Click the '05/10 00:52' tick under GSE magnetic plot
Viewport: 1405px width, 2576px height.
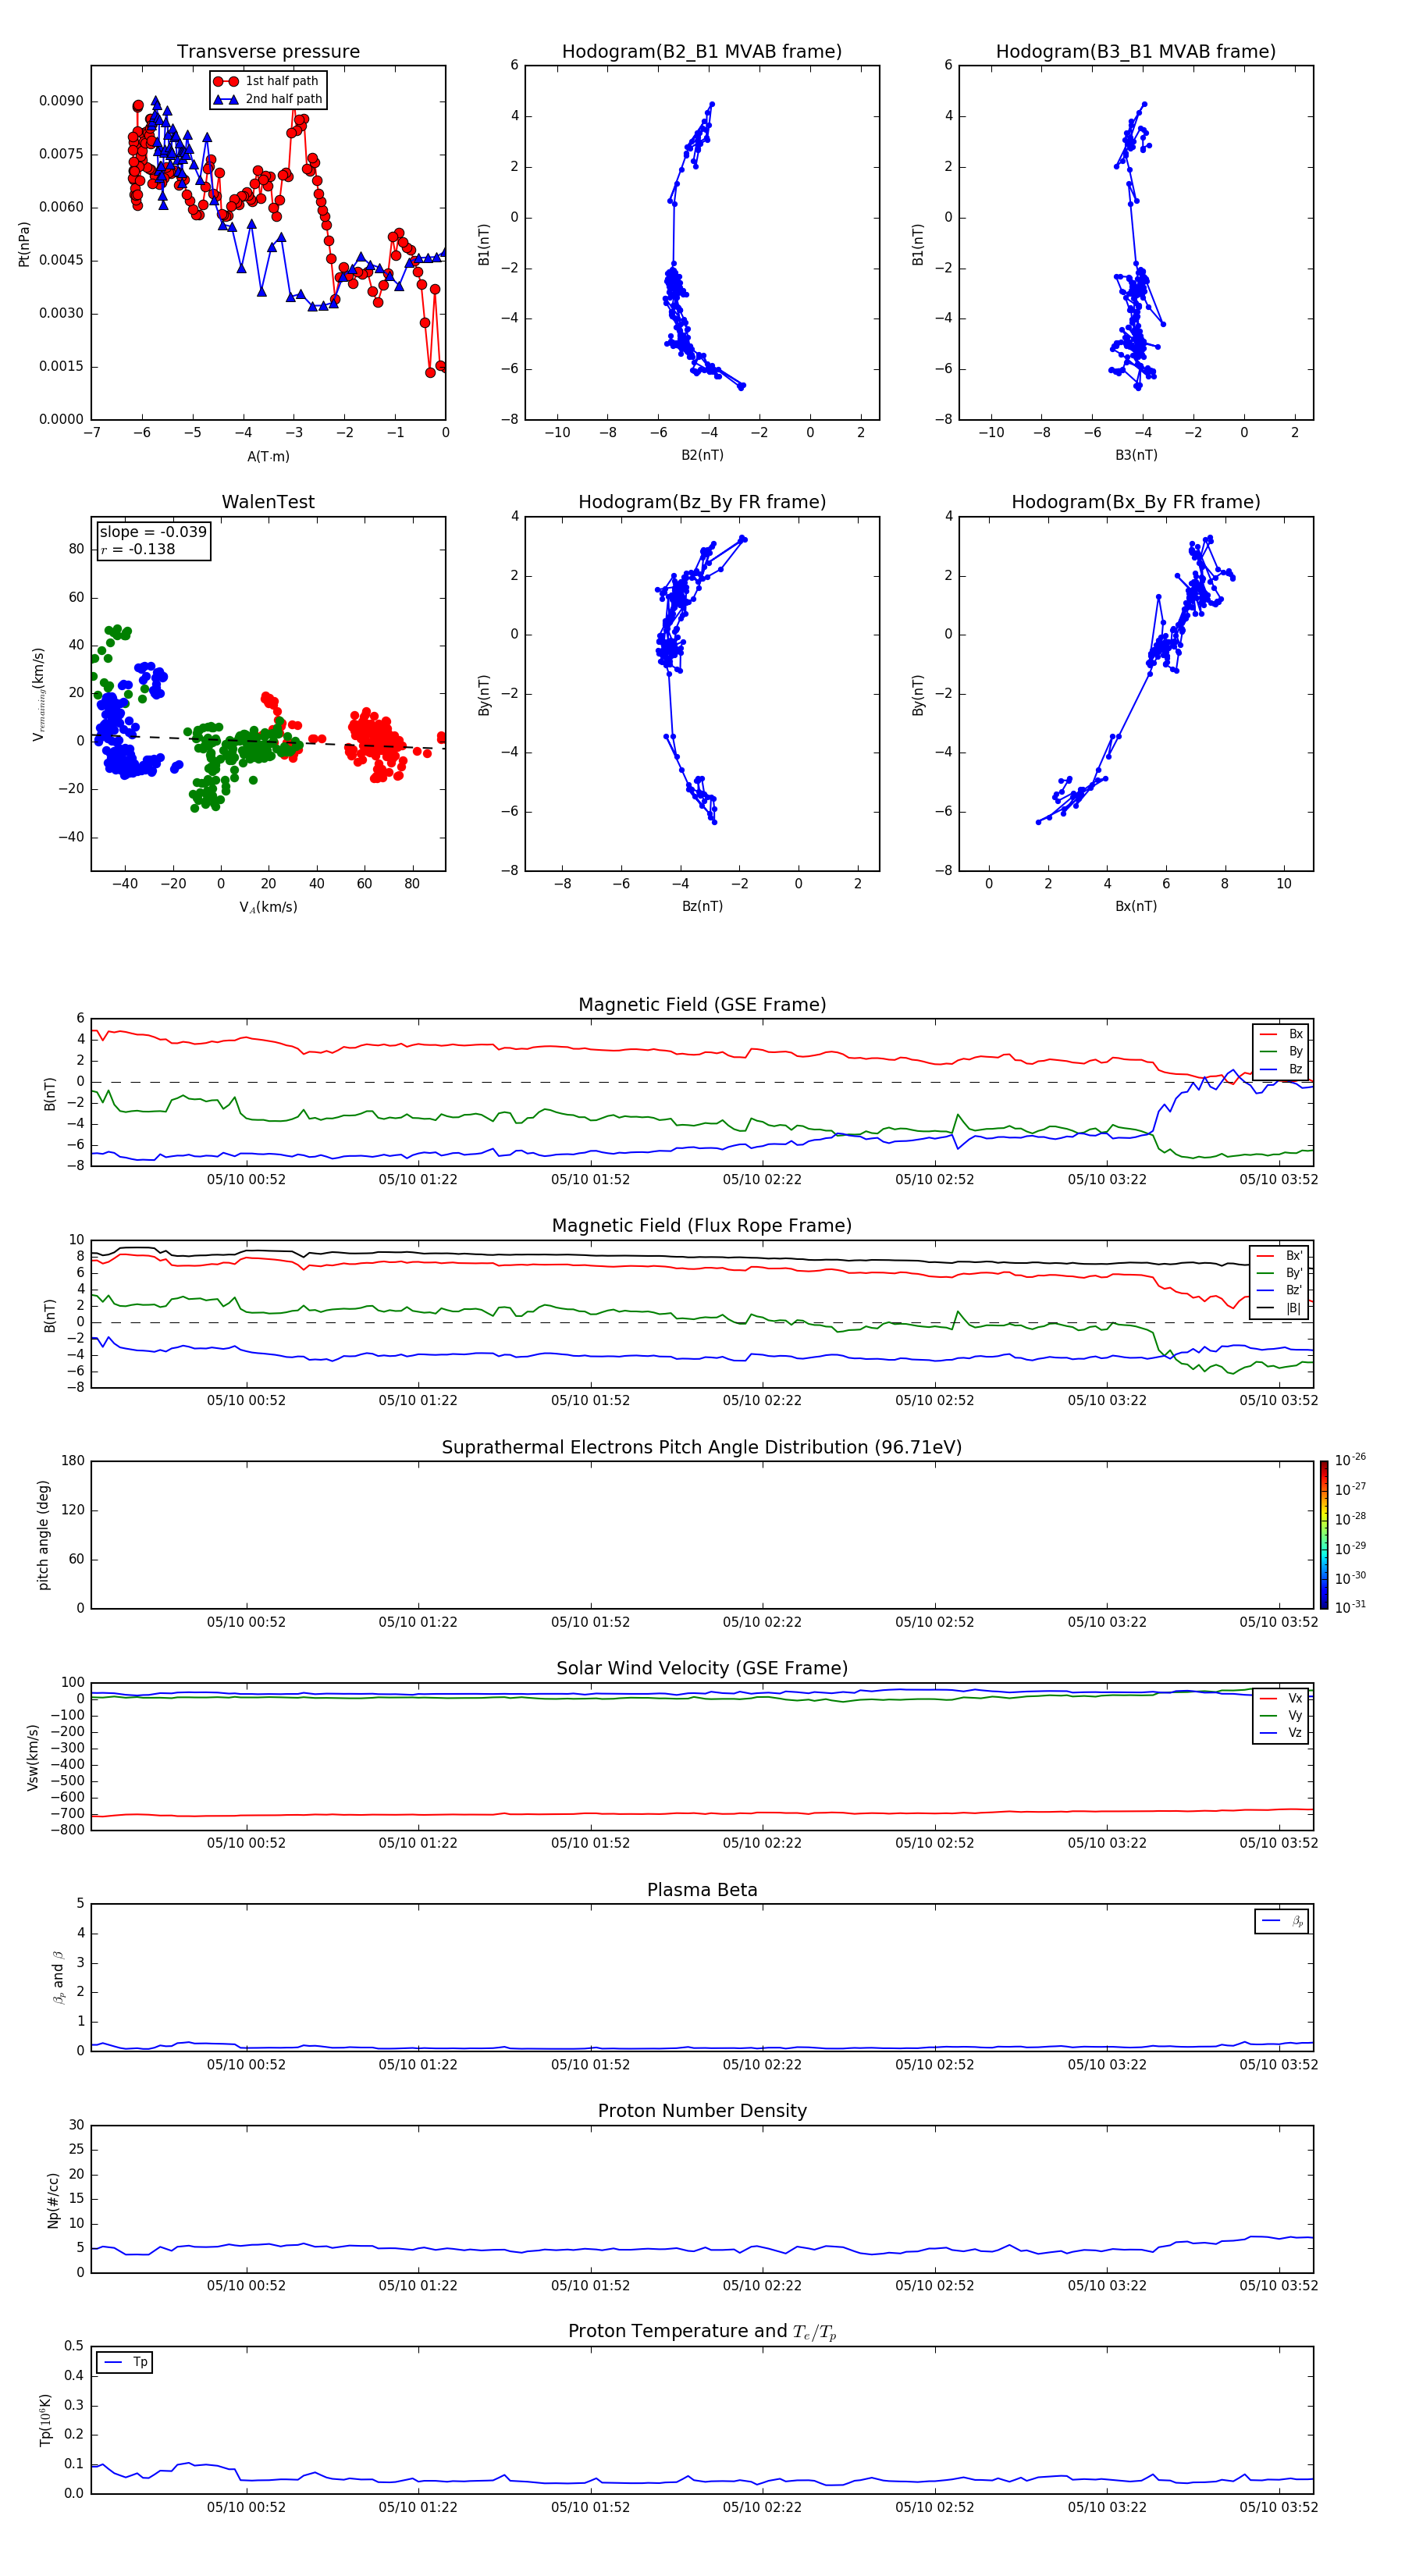click(x=246, y=1180)
